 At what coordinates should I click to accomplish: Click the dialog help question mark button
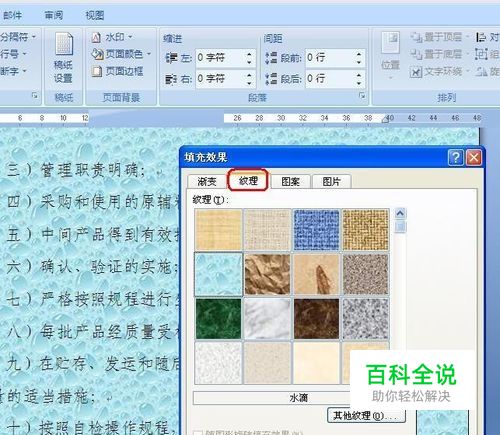pyautogui.click(x=456, y=157)
